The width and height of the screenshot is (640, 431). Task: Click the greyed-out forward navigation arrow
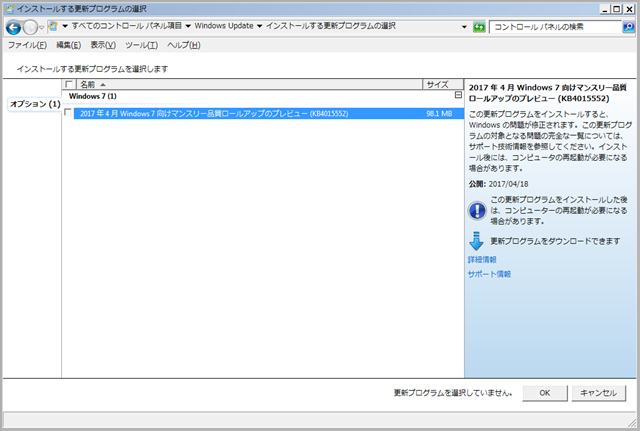pos(30,28)
